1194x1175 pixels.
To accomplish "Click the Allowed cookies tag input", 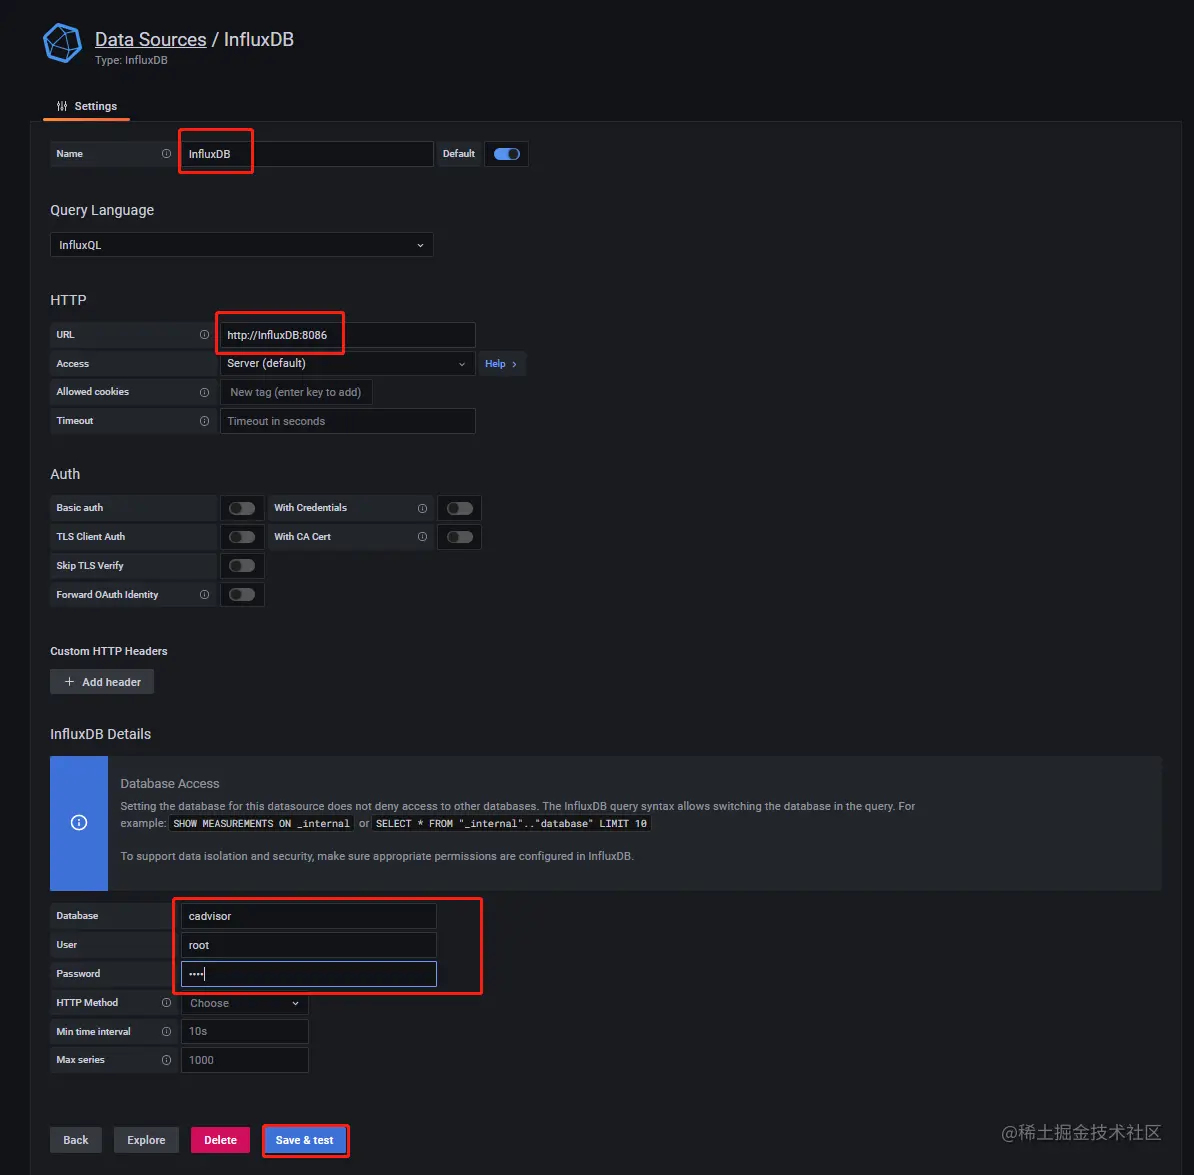I will pos(295,392).
